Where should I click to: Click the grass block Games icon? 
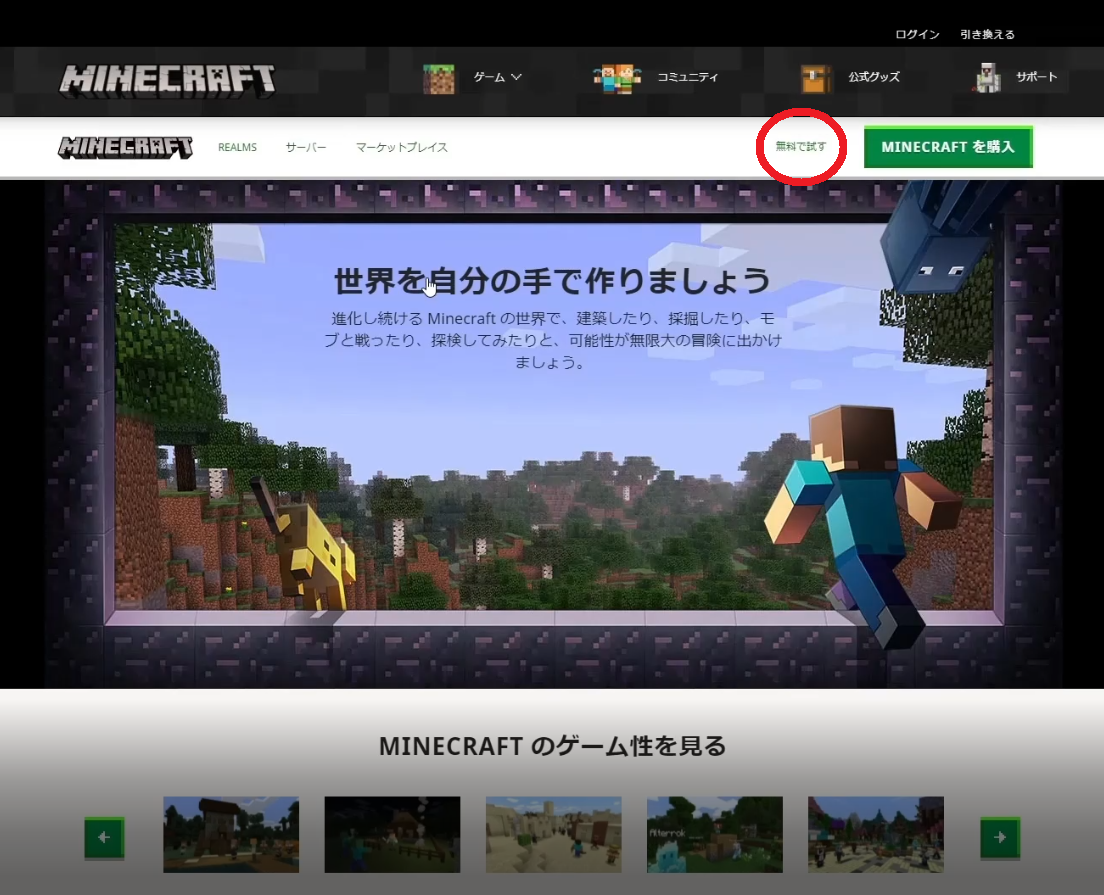point(439,78)
